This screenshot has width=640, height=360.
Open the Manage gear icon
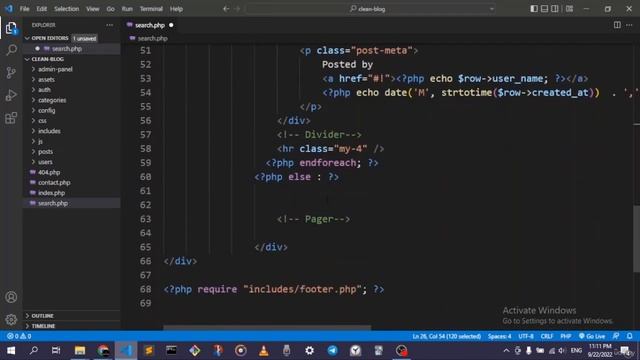[11, 319]
